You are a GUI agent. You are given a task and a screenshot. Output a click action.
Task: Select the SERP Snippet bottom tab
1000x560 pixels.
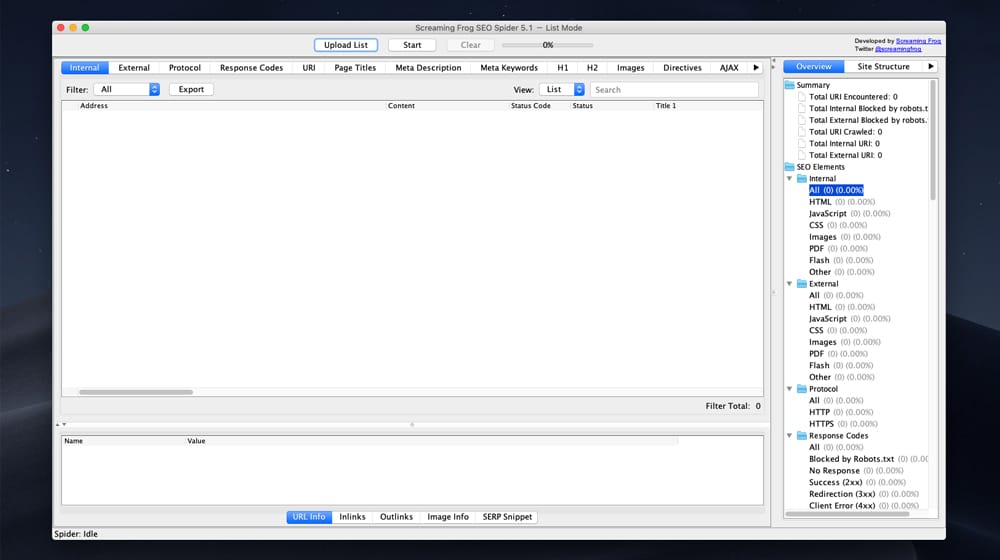tap(507, 517)
